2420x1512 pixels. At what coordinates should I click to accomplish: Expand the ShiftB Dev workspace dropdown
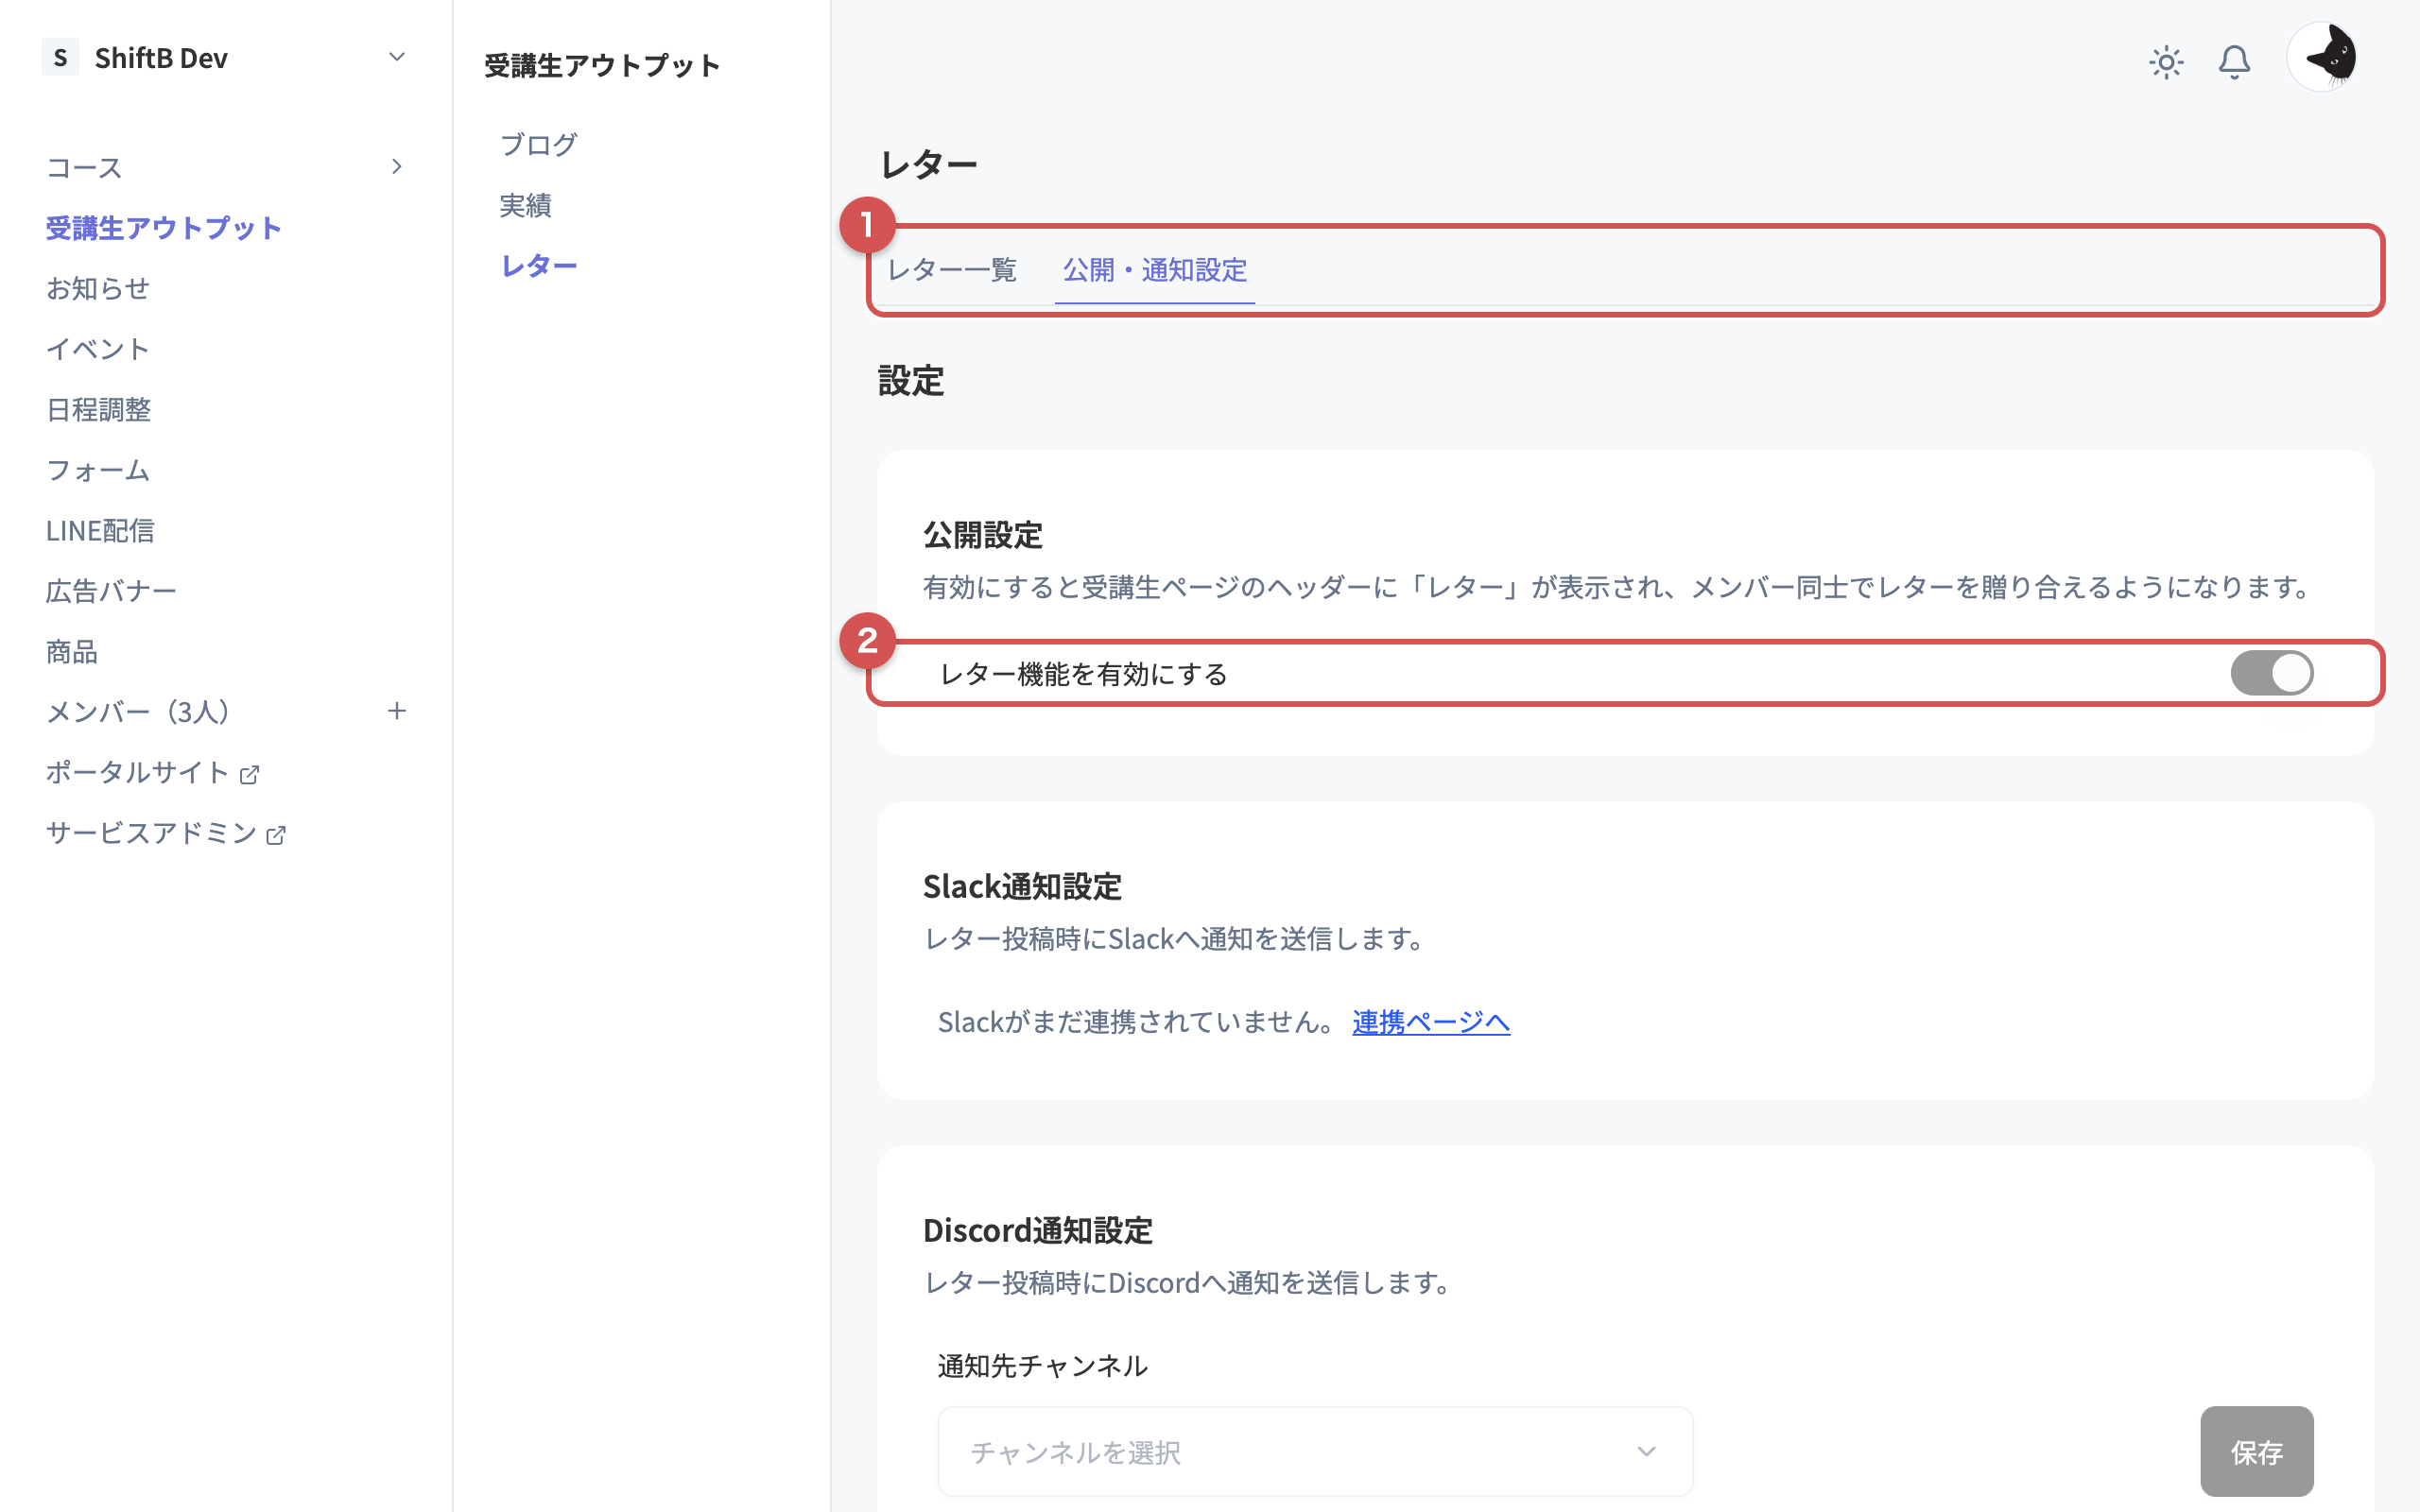(x=397, y=57)
